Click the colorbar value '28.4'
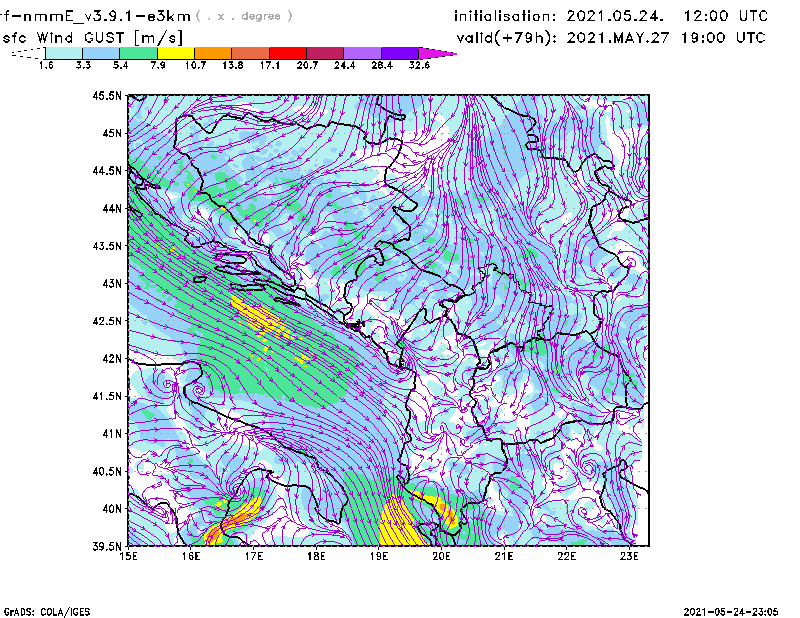Screen dimensions: 800x618 382,65
